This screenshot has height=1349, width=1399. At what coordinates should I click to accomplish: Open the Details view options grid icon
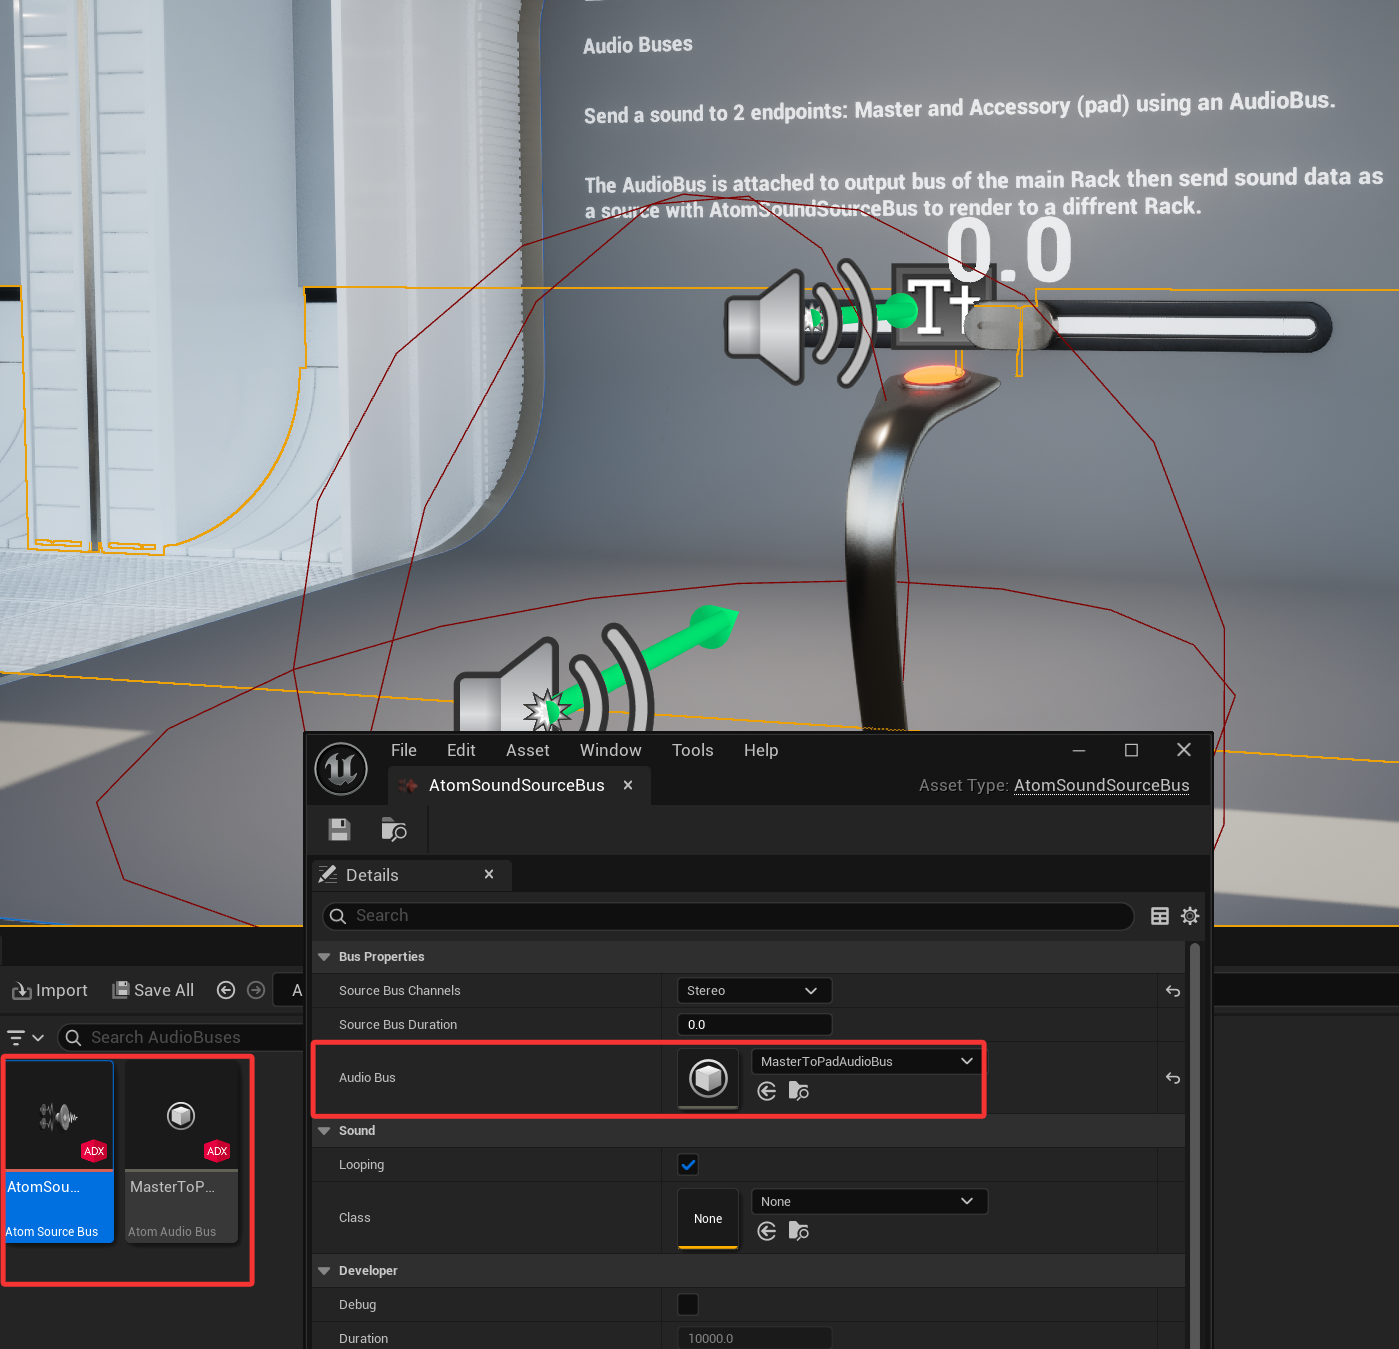click(1159, 915)
